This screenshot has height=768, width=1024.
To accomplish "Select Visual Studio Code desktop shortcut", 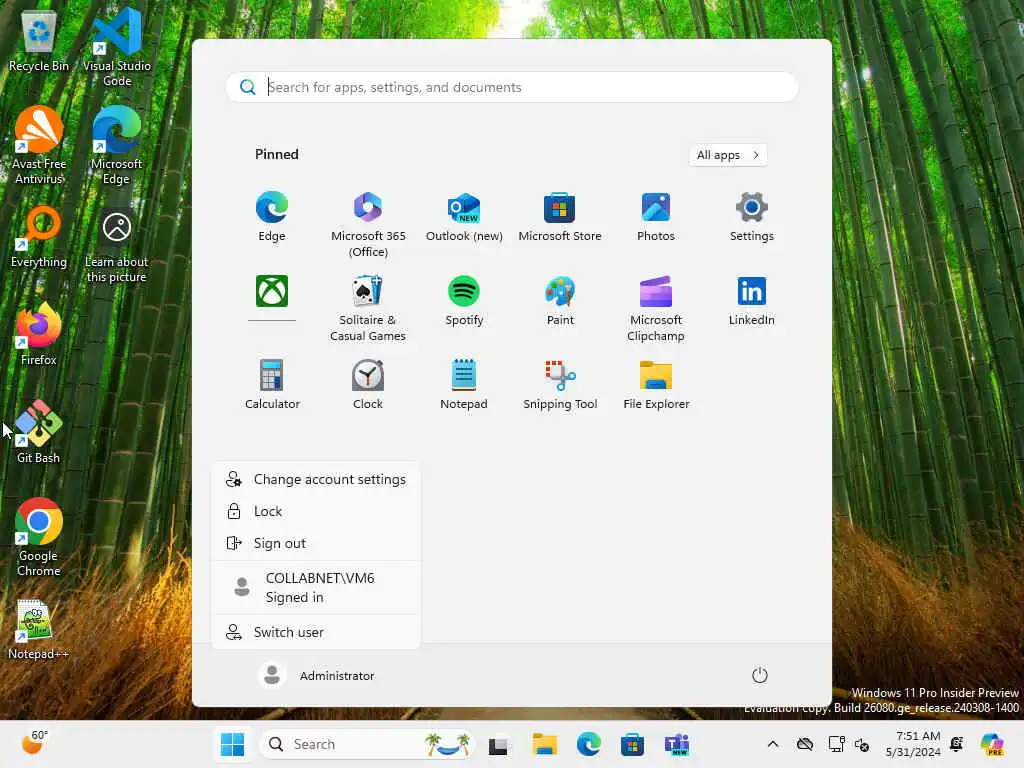I will [x=117, y=47].
